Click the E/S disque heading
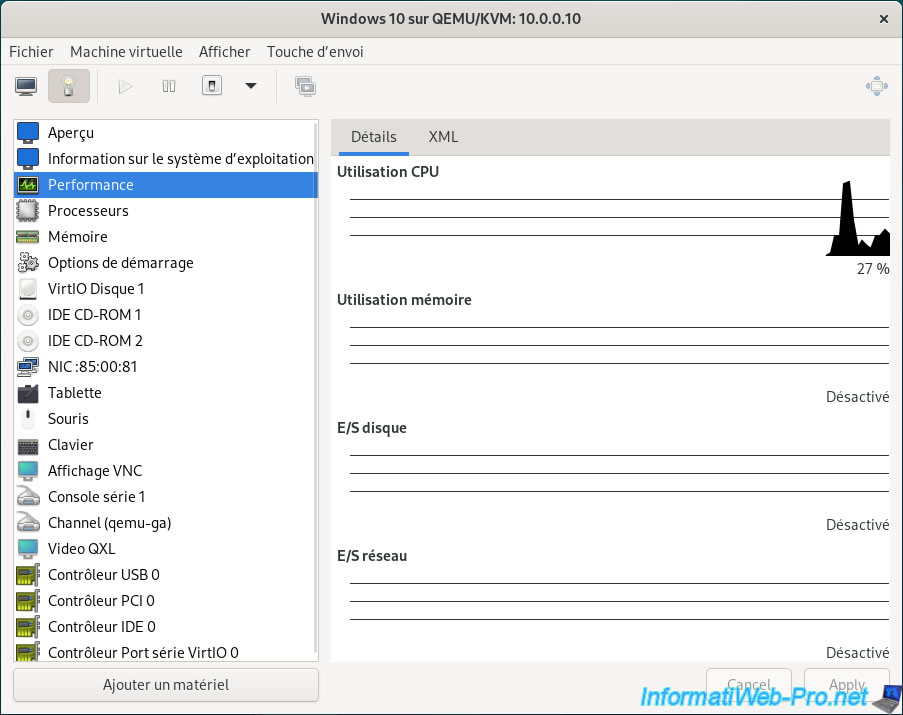The height and width of the screenshot is (715, 903). (x=372, y=428)
